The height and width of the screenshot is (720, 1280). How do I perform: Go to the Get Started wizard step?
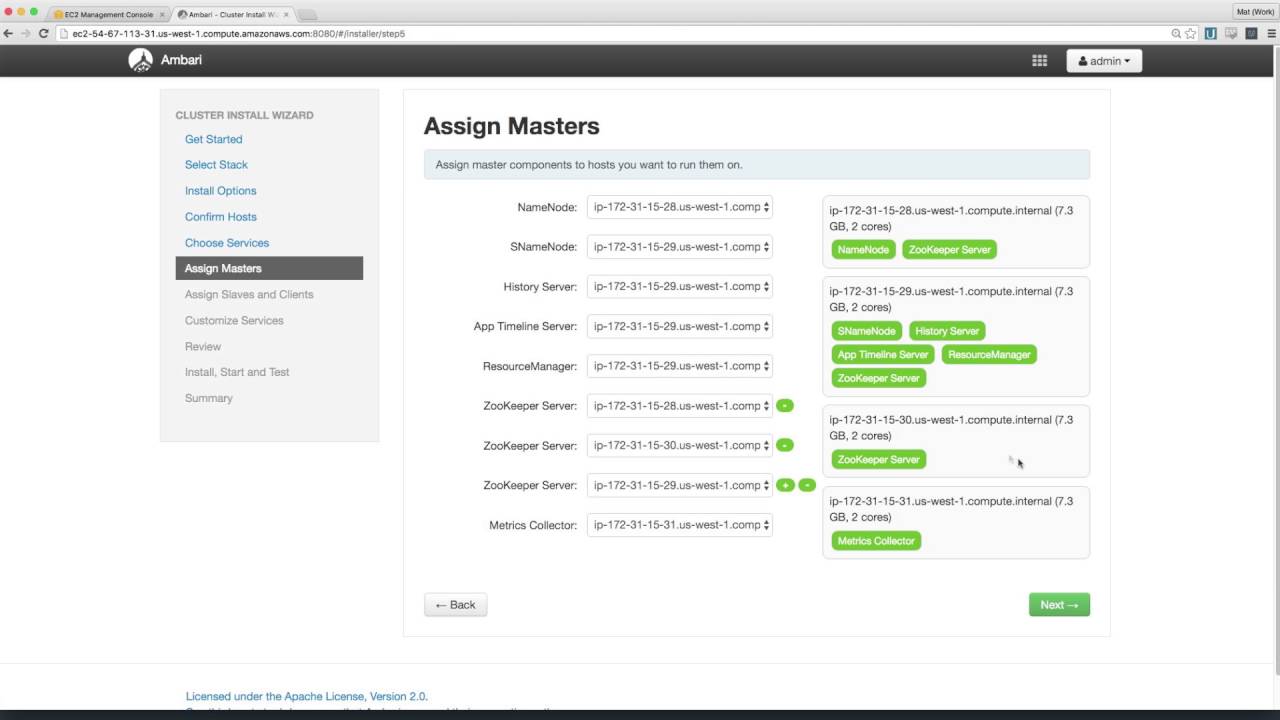213,139
